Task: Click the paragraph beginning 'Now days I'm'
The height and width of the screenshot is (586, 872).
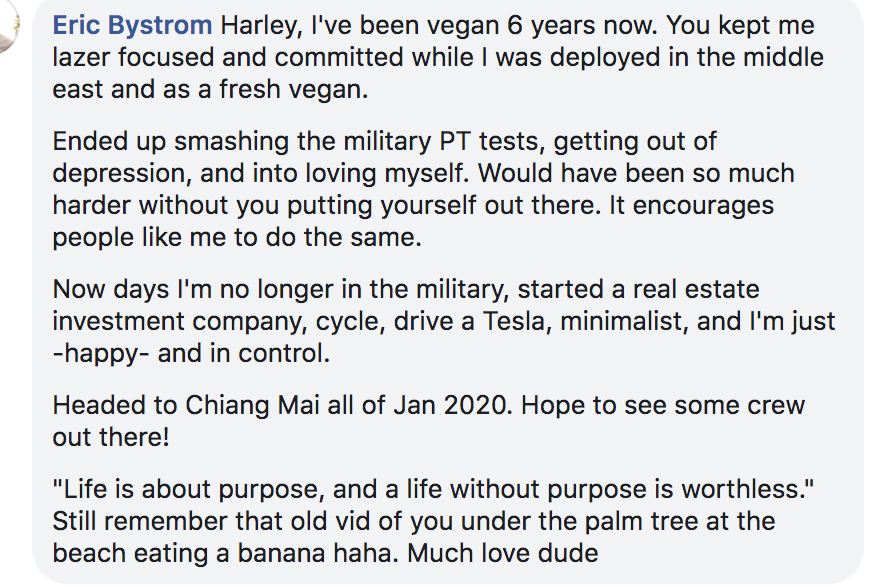Action: click(x=443, y=321)
